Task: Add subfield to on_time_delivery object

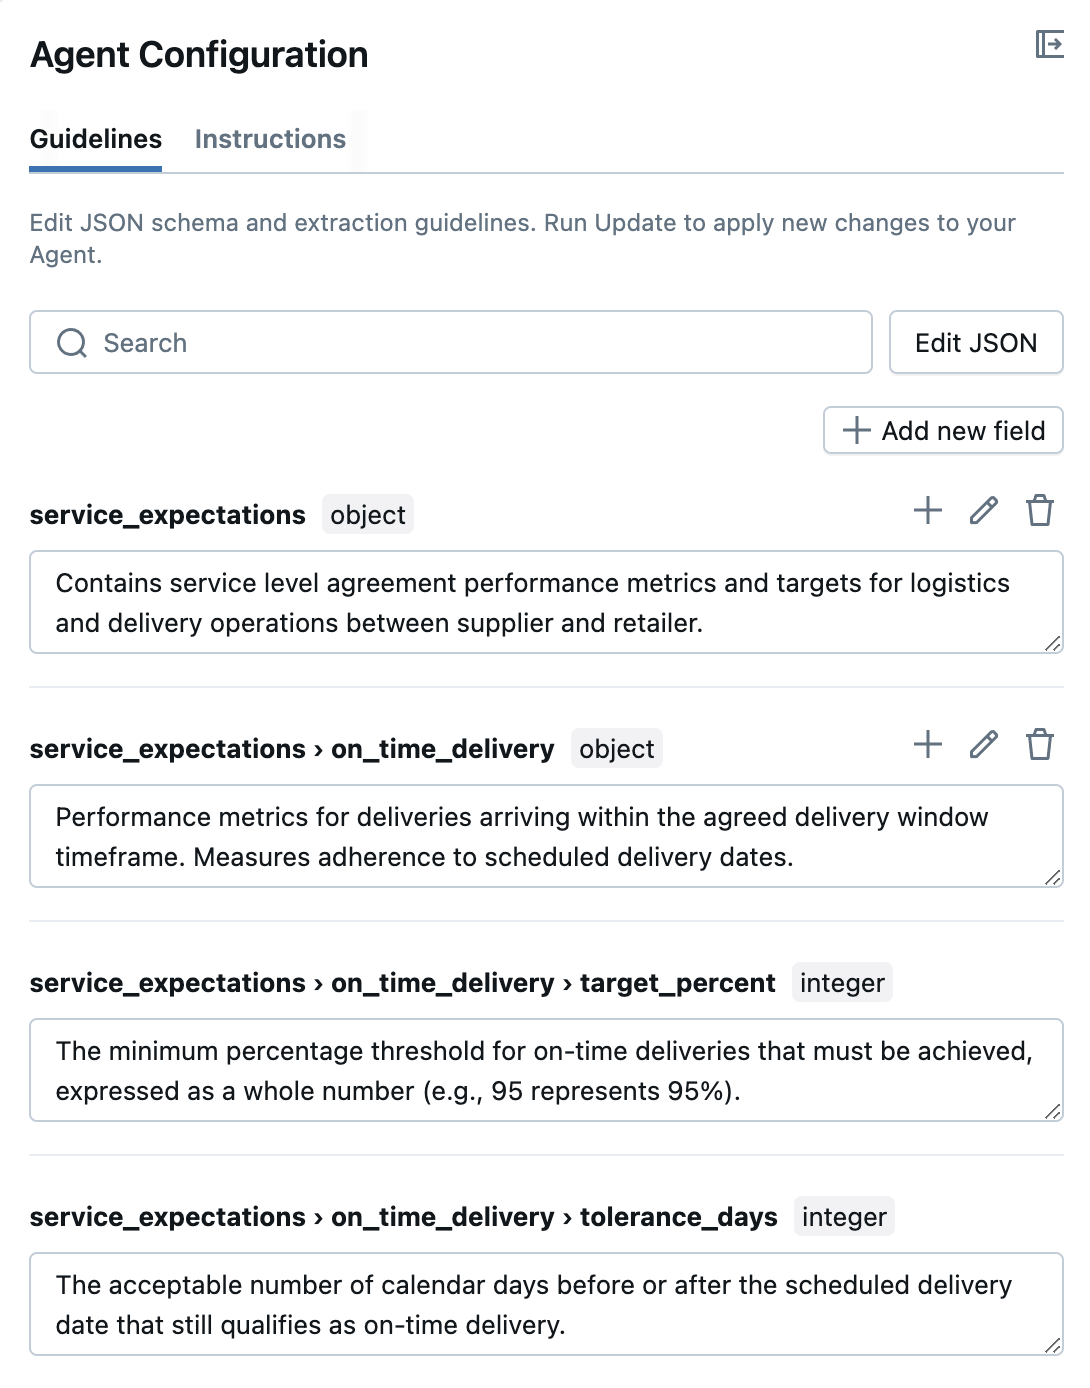Action: point(928,745)
